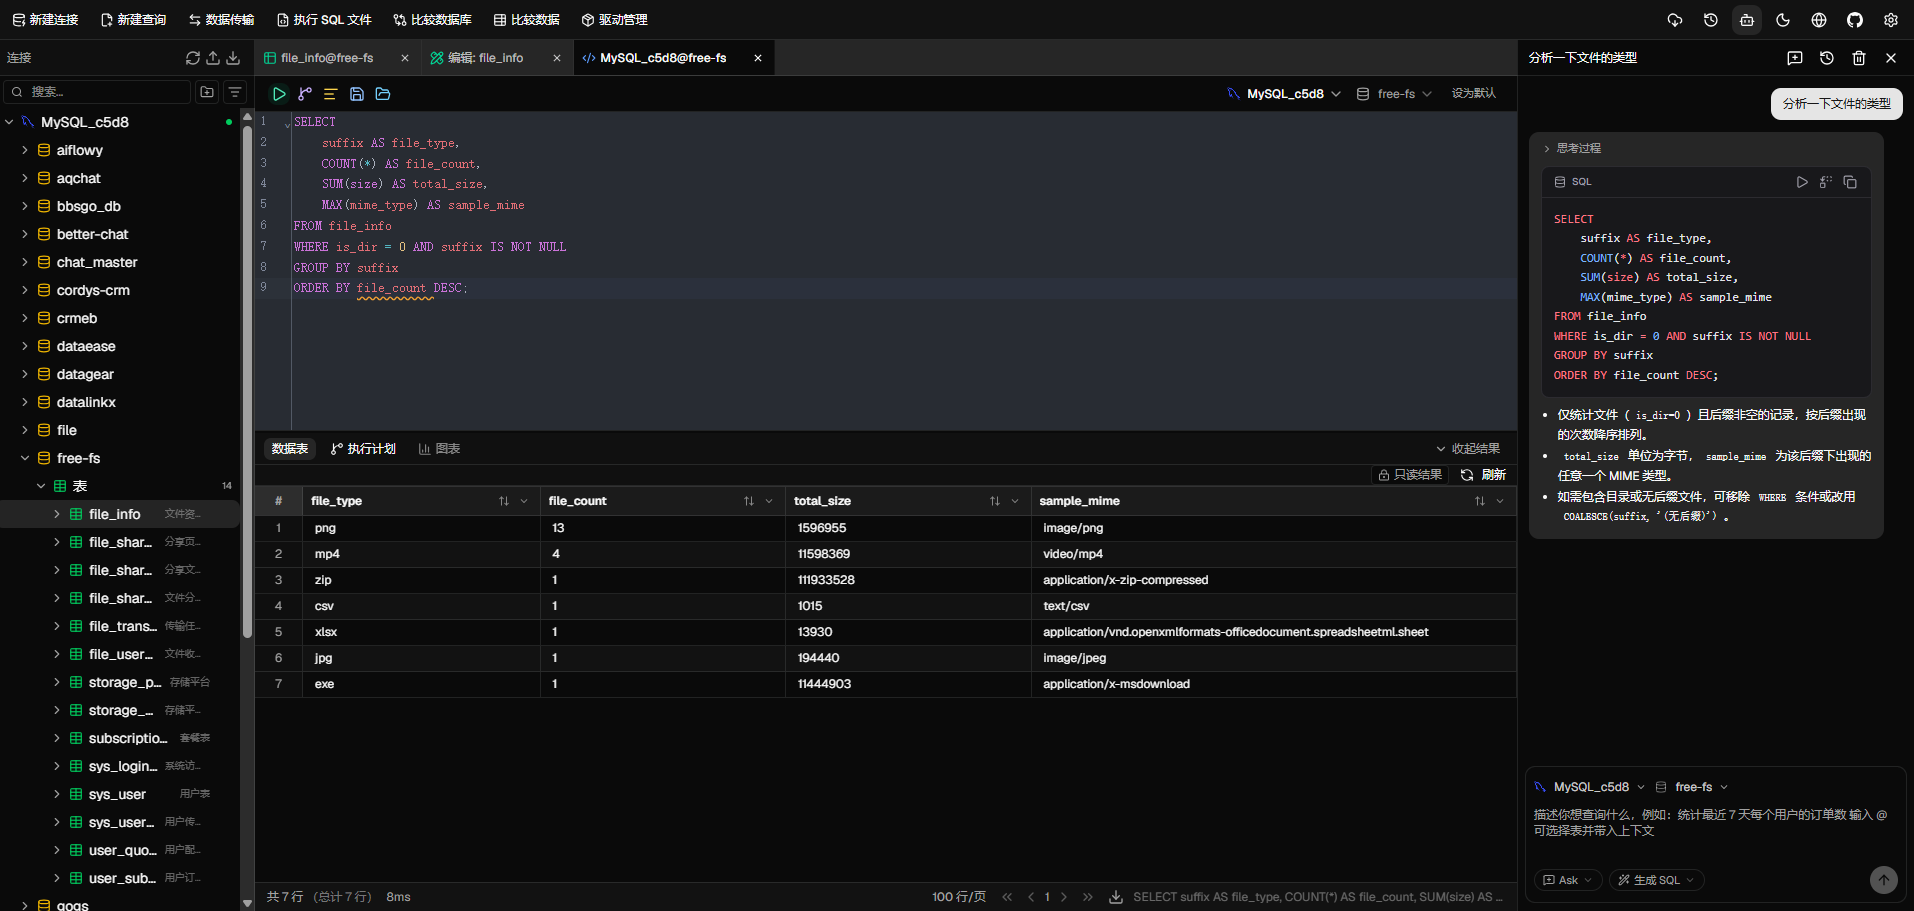
Task: Collapse the free-fs database node
Action: pos(25,458)
